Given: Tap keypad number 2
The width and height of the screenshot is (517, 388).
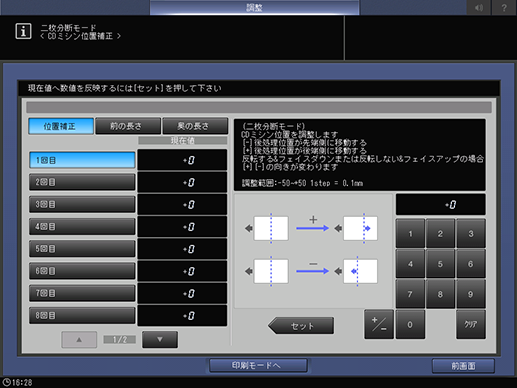Looking at the screenshot, I should click(x=440, y=234).
